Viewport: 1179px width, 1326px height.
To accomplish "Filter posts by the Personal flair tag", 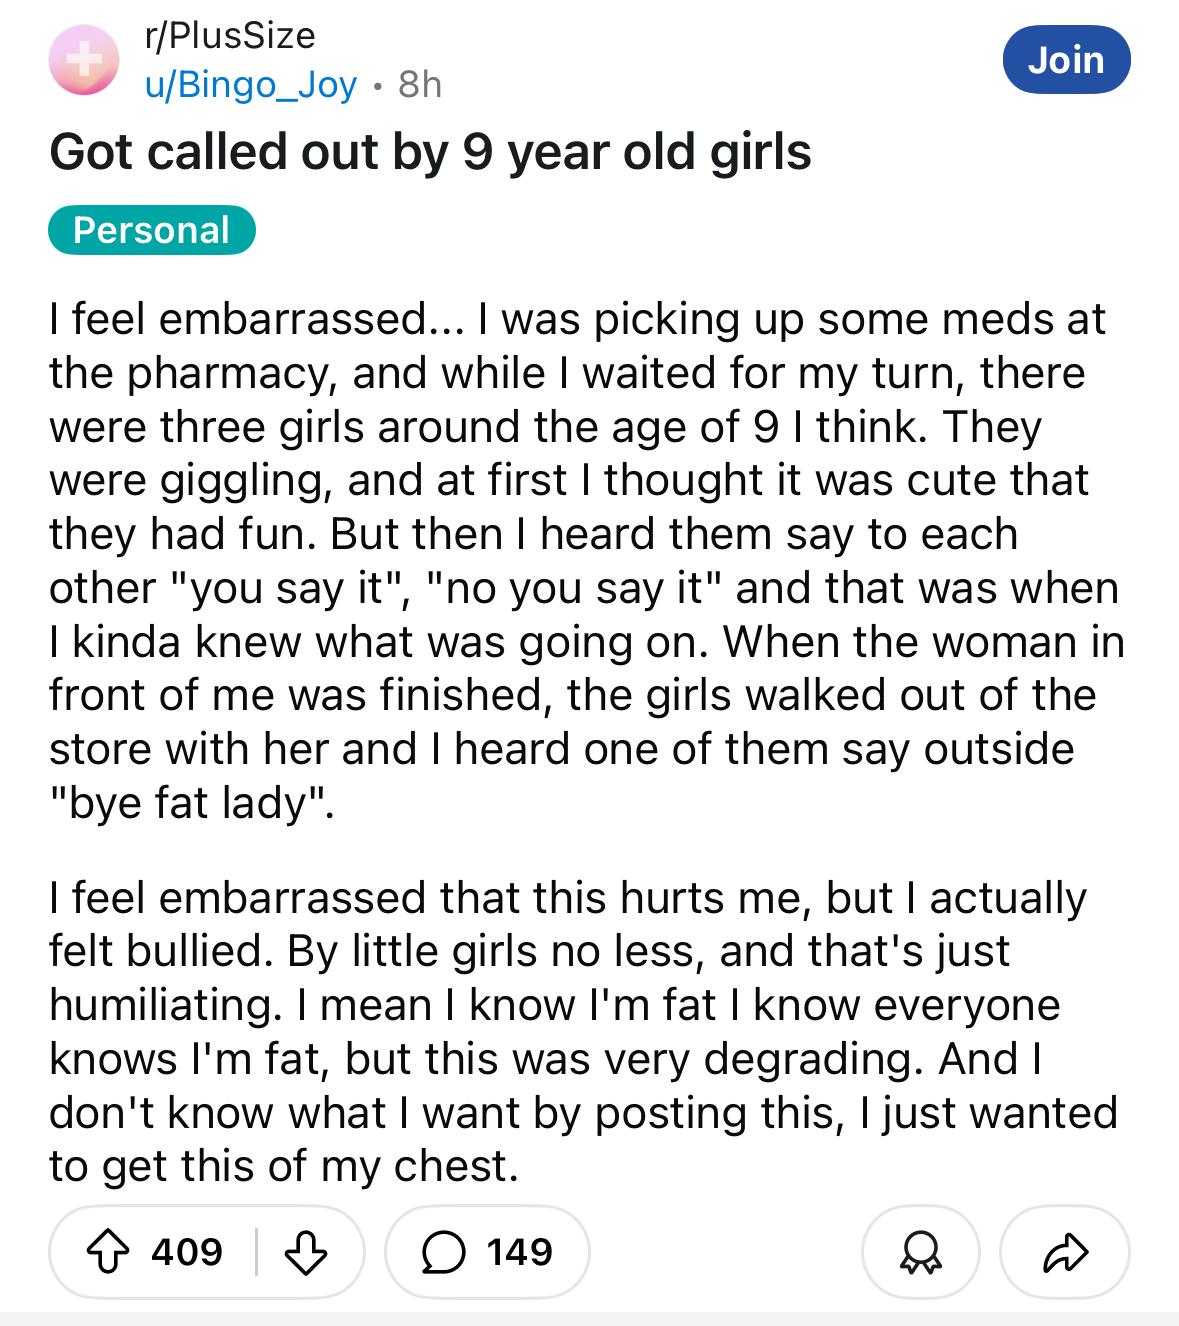I will [152, 230].
